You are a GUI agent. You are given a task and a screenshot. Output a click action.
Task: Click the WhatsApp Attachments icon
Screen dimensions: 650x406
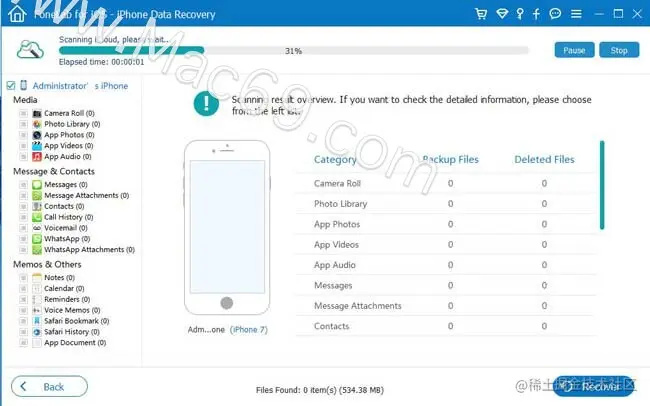point(37,249)
